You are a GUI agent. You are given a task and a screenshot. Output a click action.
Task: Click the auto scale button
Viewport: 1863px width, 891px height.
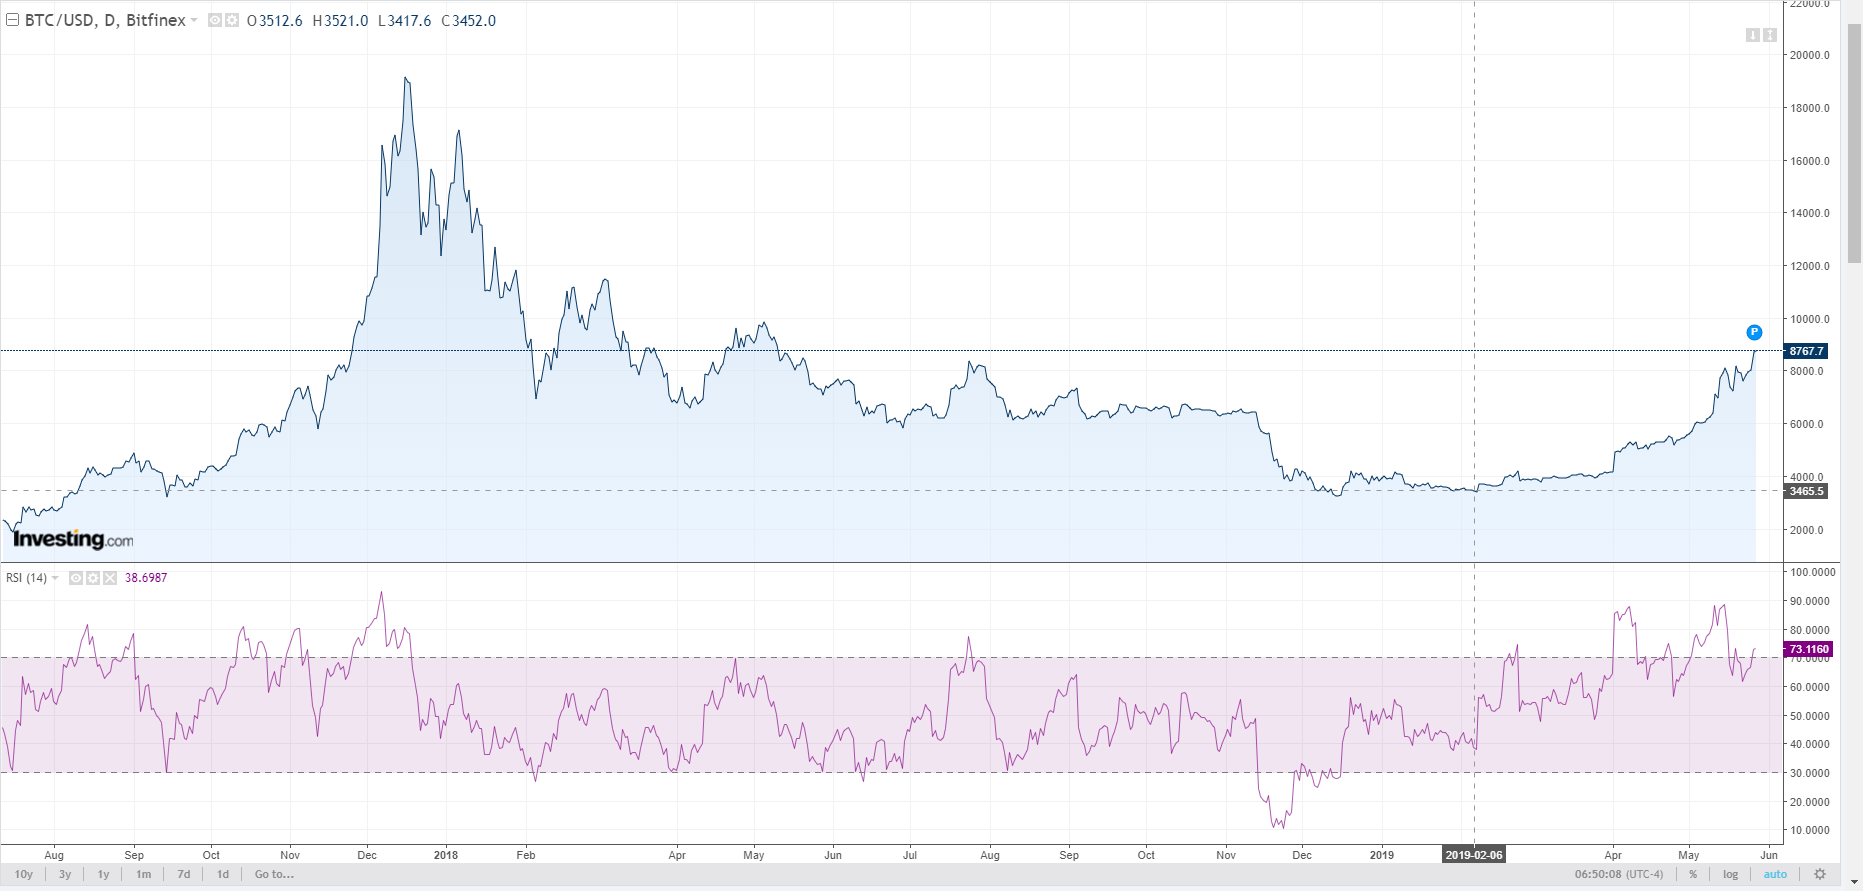[1775, 874]
